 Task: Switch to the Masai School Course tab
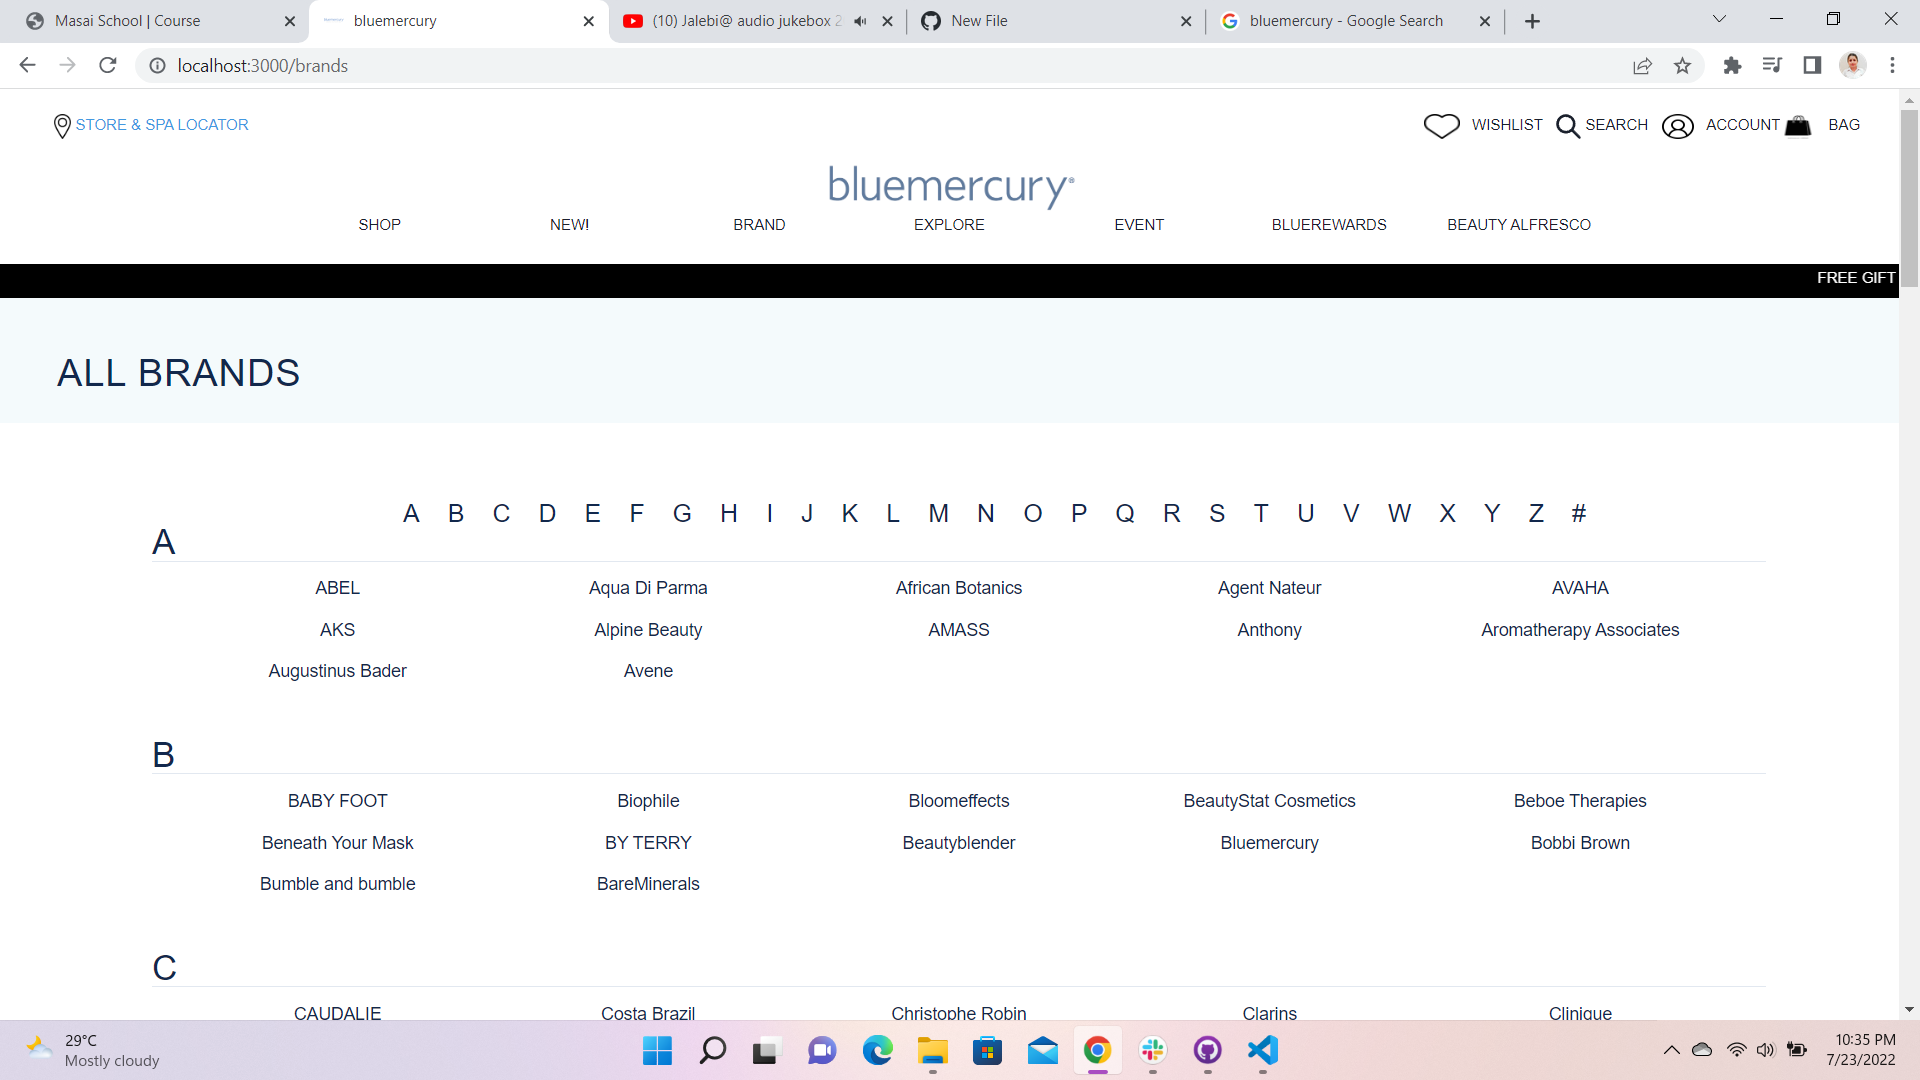pyautogui.click(x=130, y=20)
